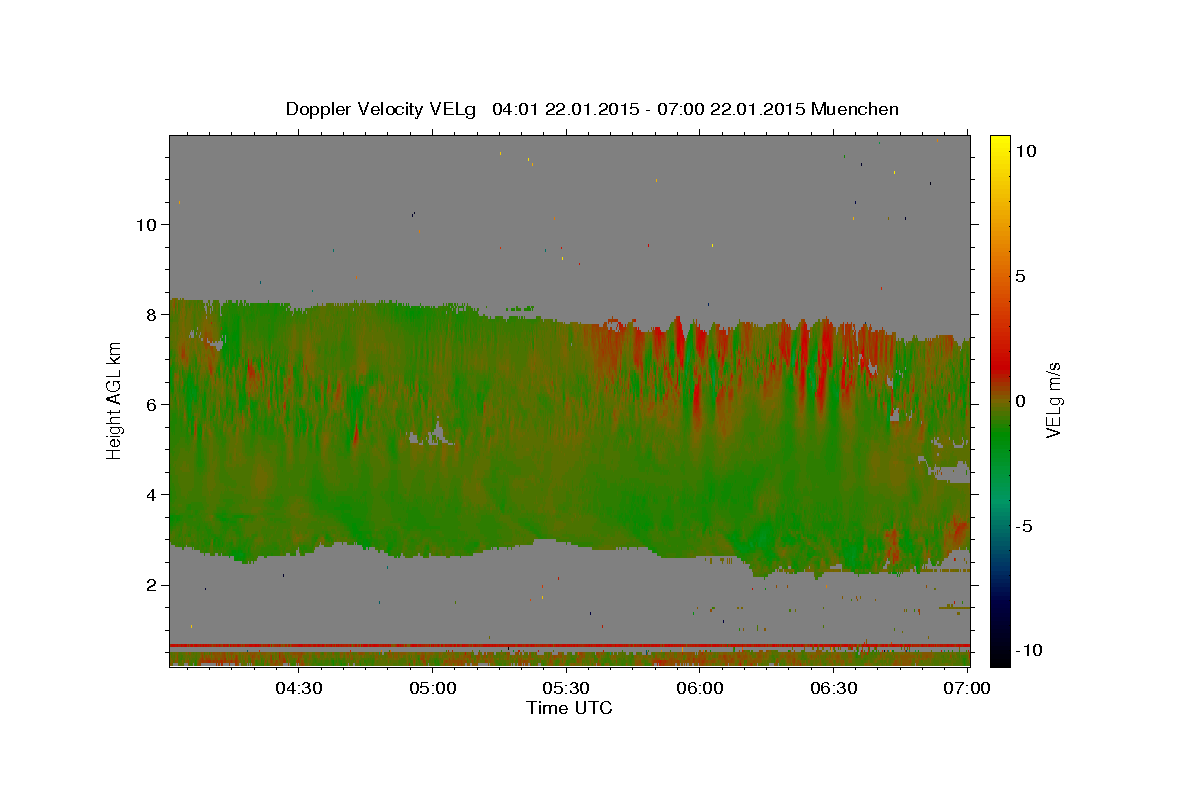Click the height axis label 4

[151, 495]
